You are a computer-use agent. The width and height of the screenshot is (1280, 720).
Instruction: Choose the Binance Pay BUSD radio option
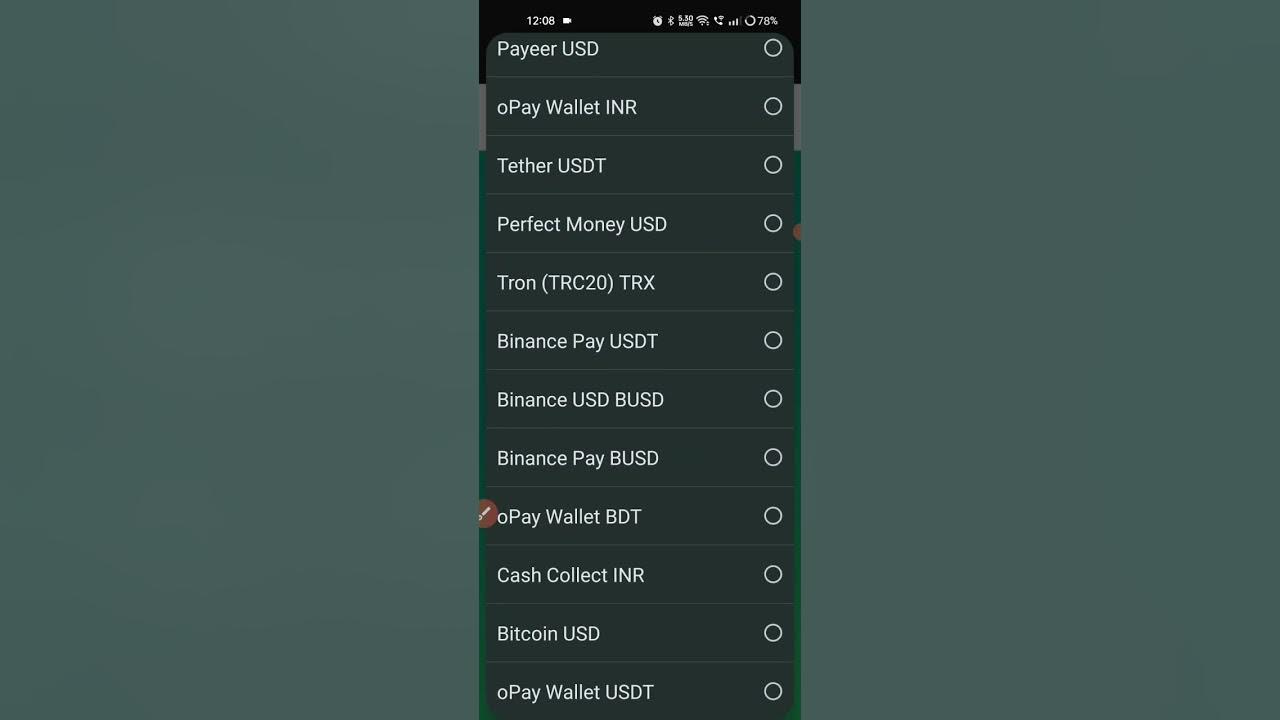pos(773,457)
